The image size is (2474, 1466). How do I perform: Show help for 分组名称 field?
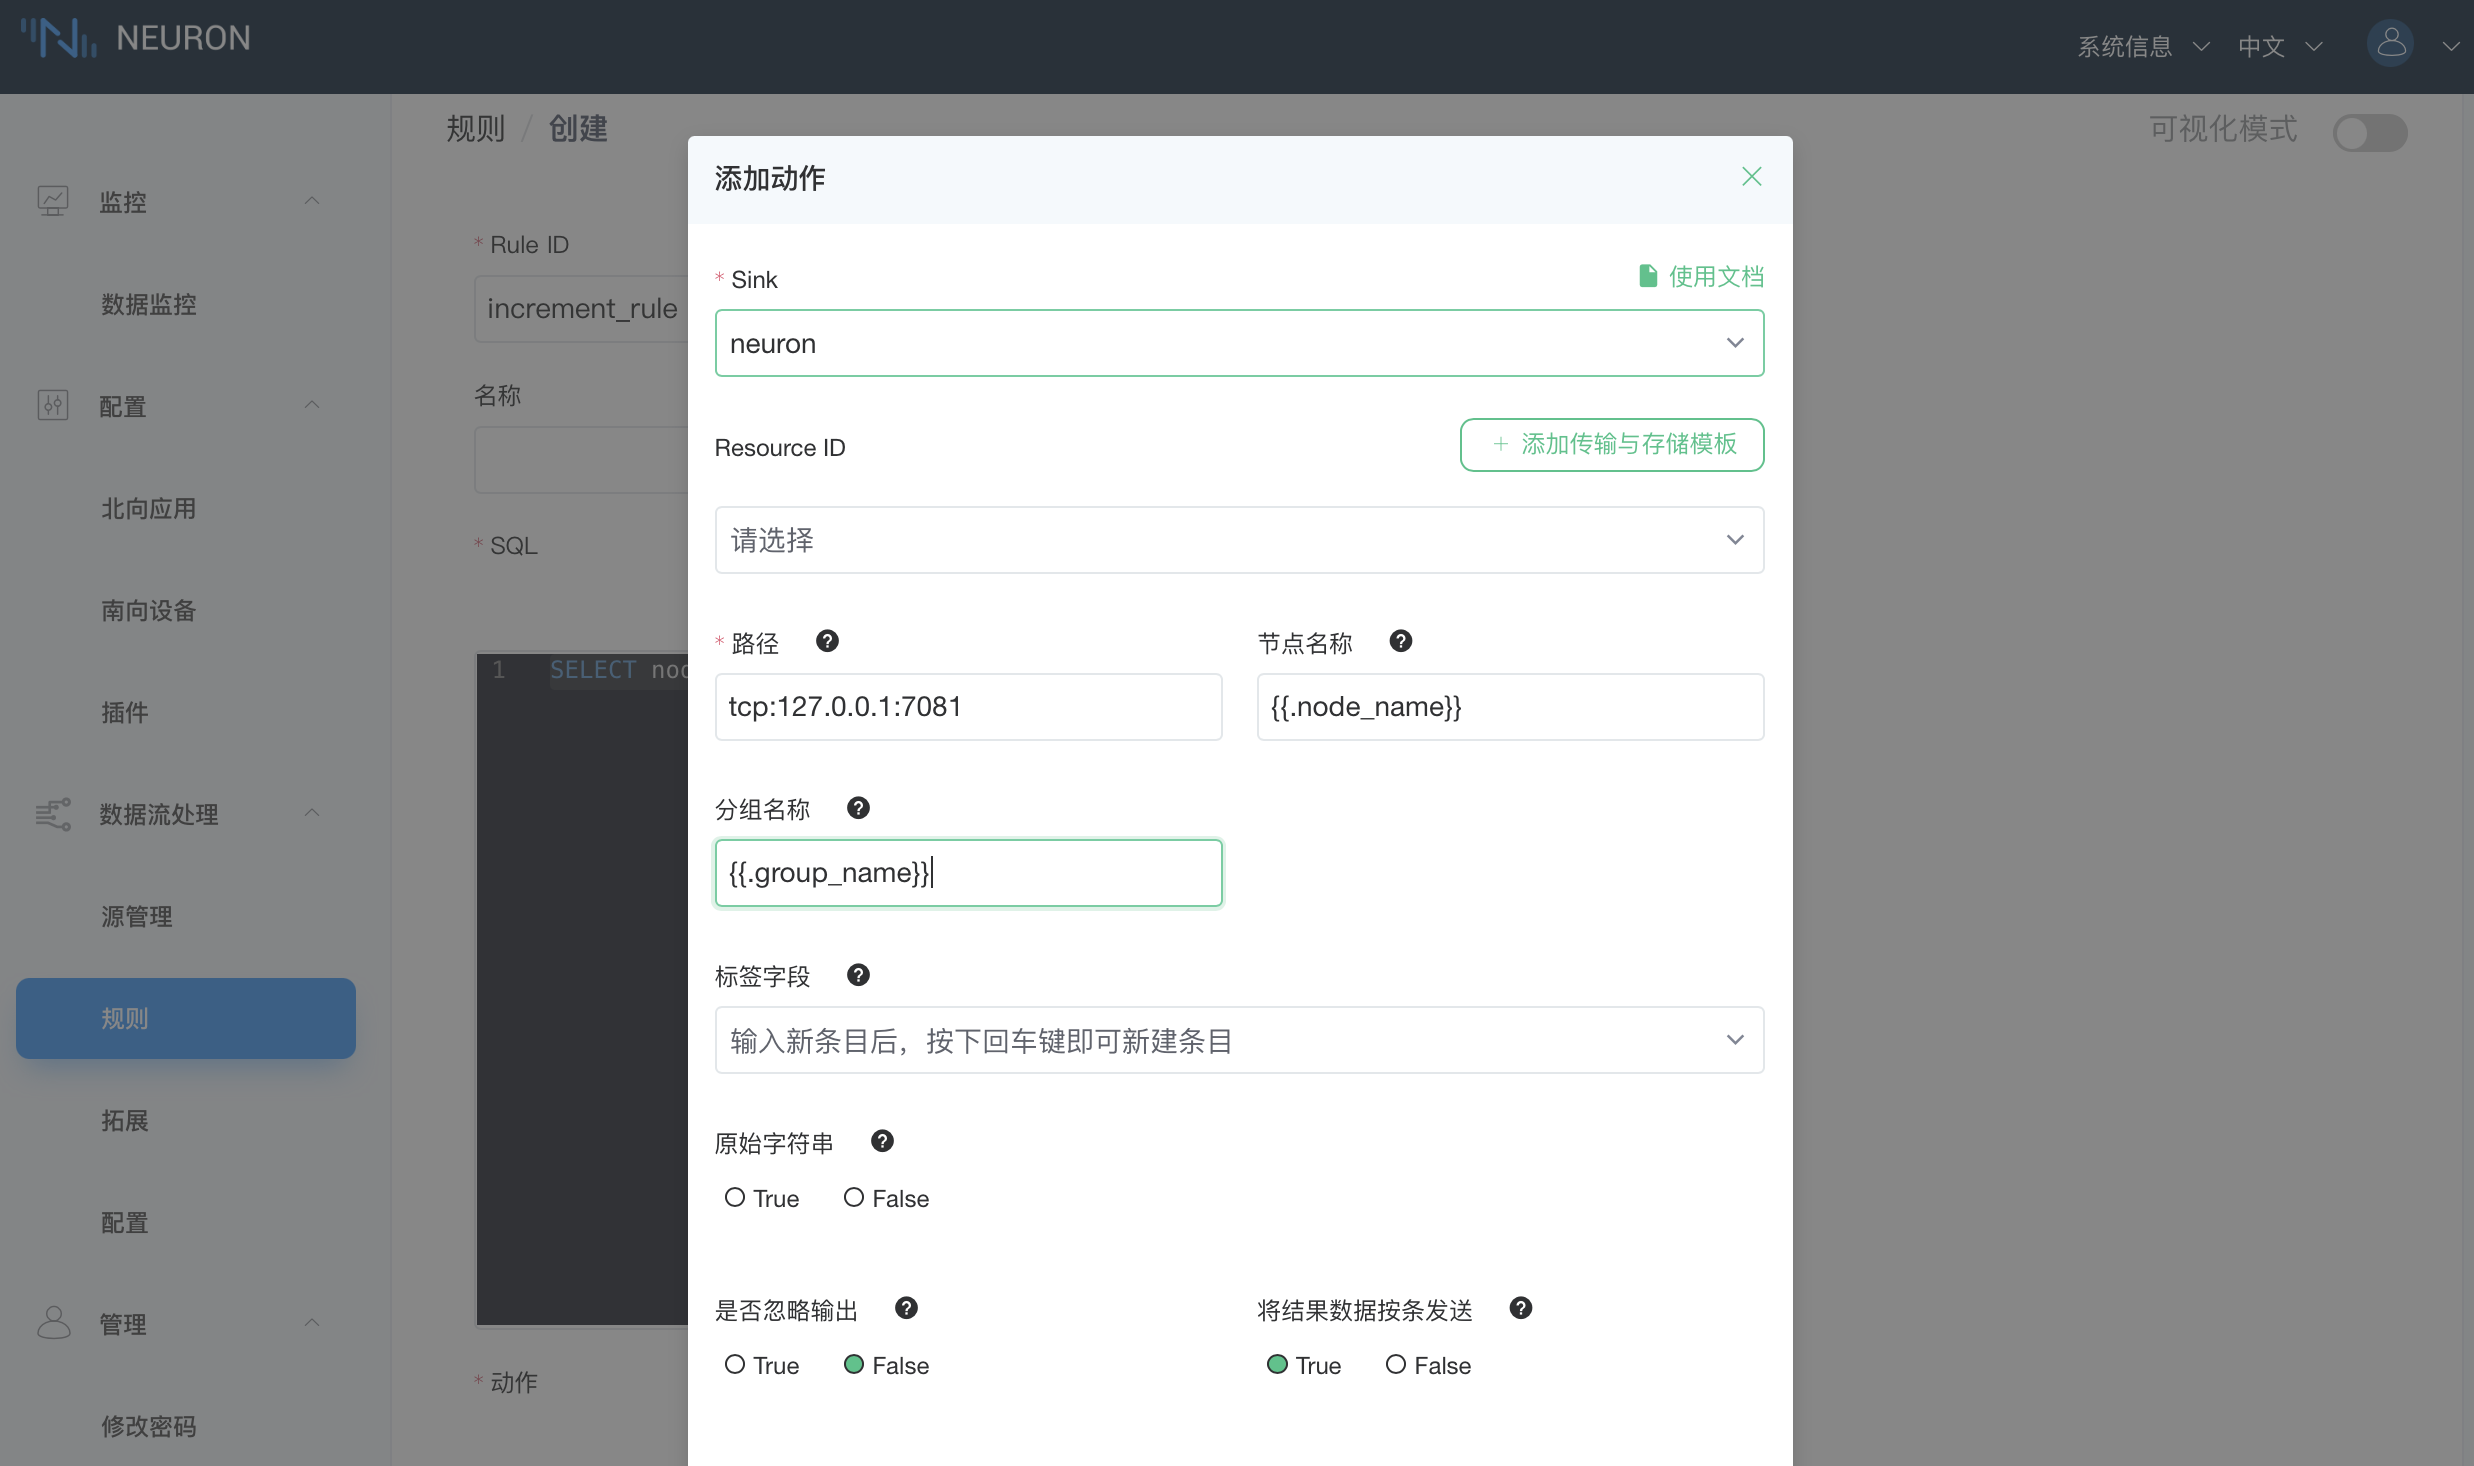(x=858, y=808)
